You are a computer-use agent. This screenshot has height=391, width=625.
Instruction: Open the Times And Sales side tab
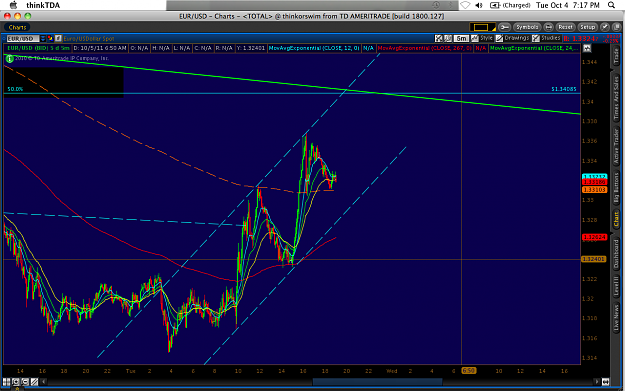(616, 98)
